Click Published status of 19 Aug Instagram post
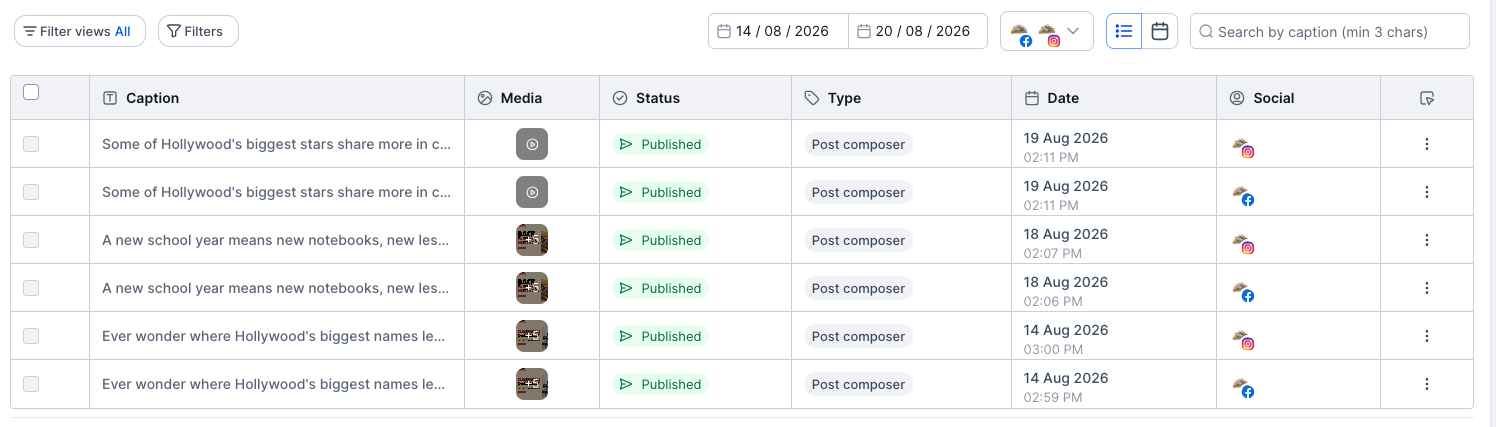The height and width of the screenshot is (427, 1496). click(660, 144)
